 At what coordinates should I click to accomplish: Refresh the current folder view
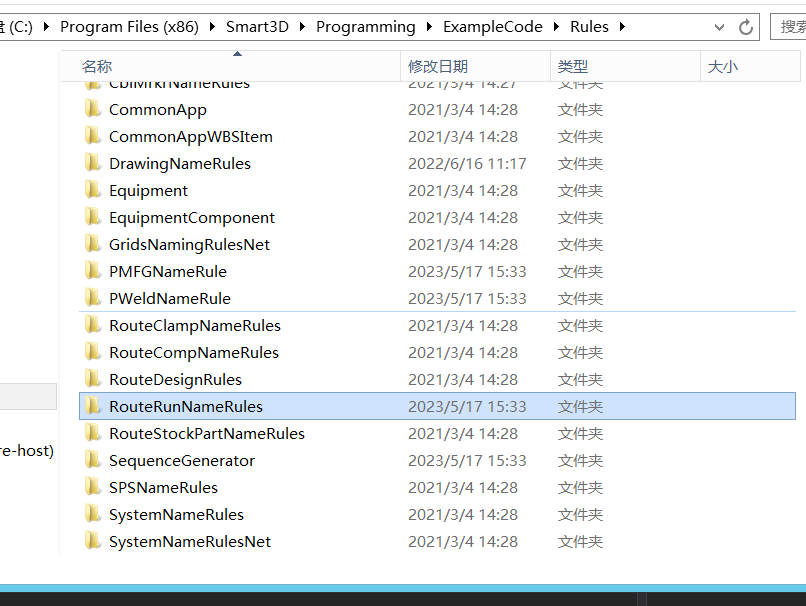click(x=745, y=27)
